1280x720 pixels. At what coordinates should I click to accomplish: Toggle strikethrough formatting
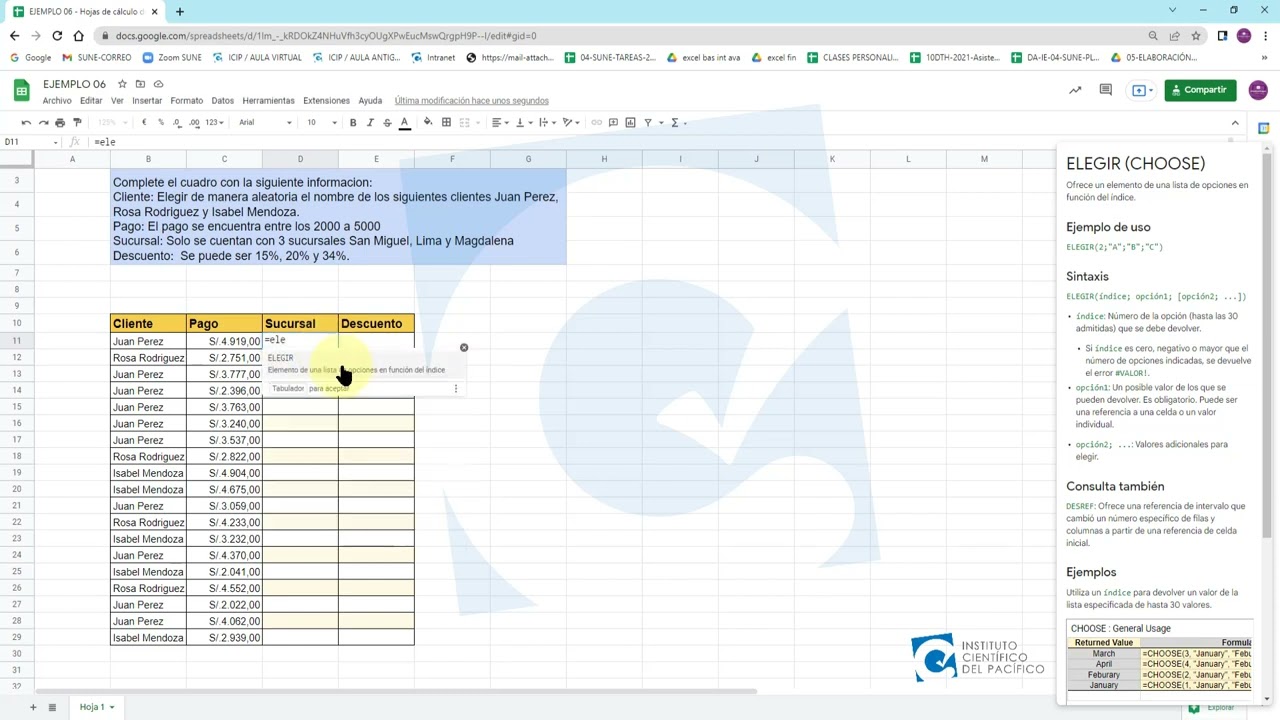pyautogui.click(x=387, y=123)
